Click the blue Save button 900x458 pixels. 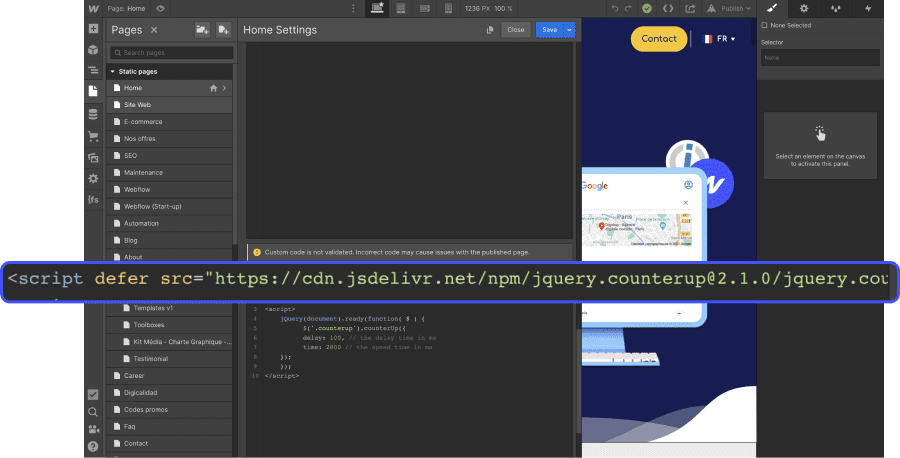[550, 30]
